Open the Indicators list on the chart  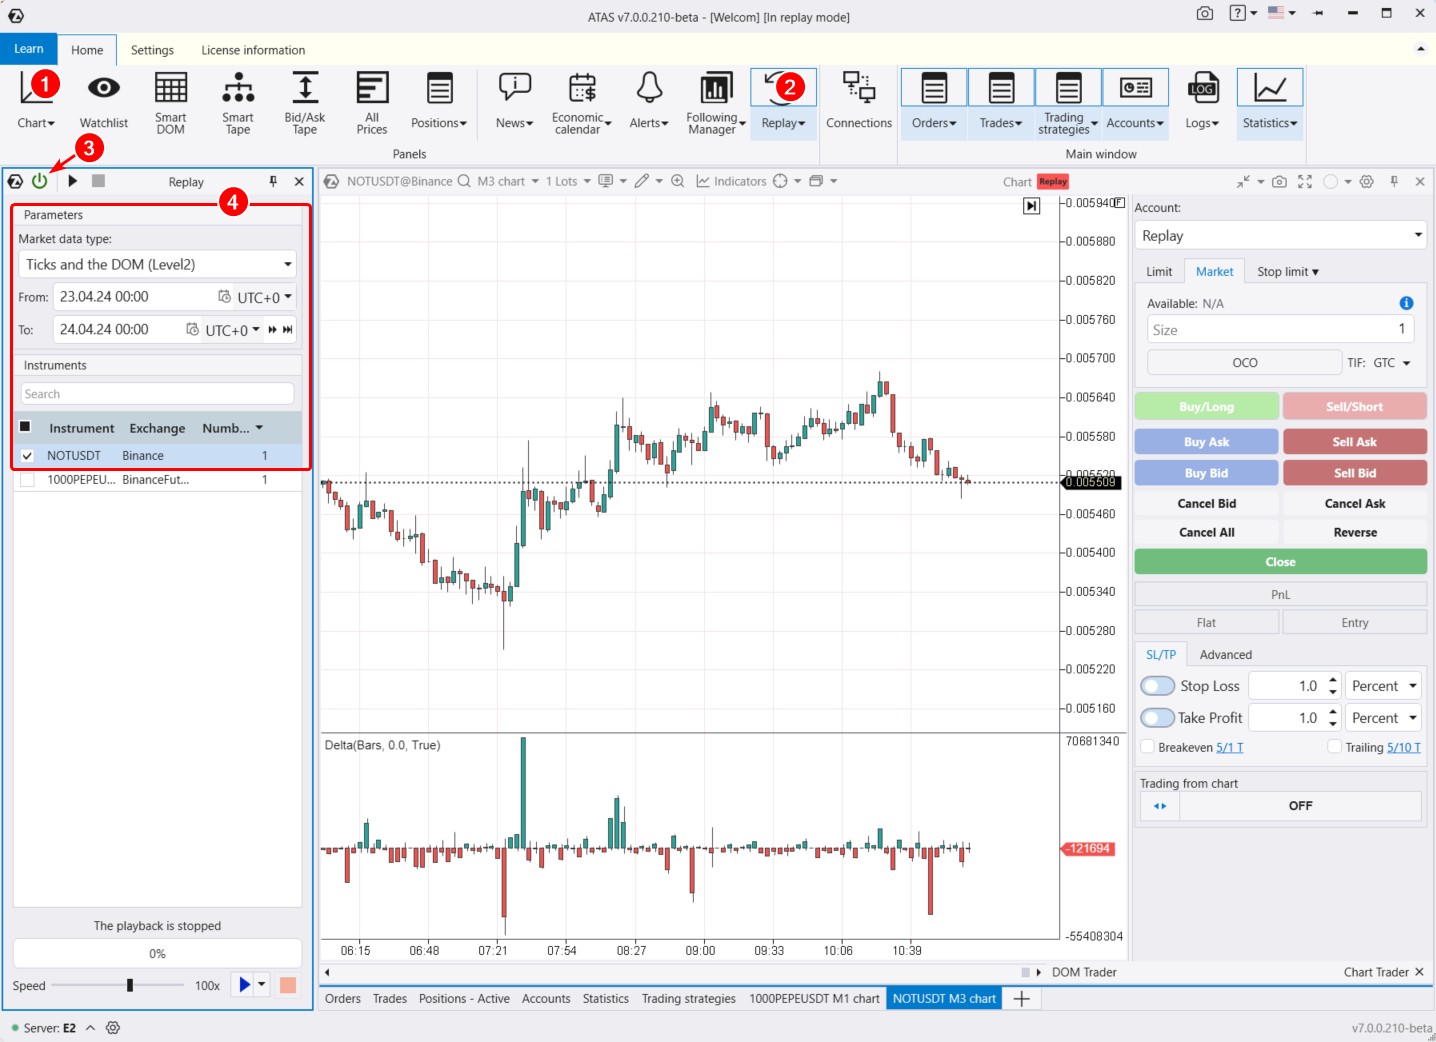click(x=733, y=181)
